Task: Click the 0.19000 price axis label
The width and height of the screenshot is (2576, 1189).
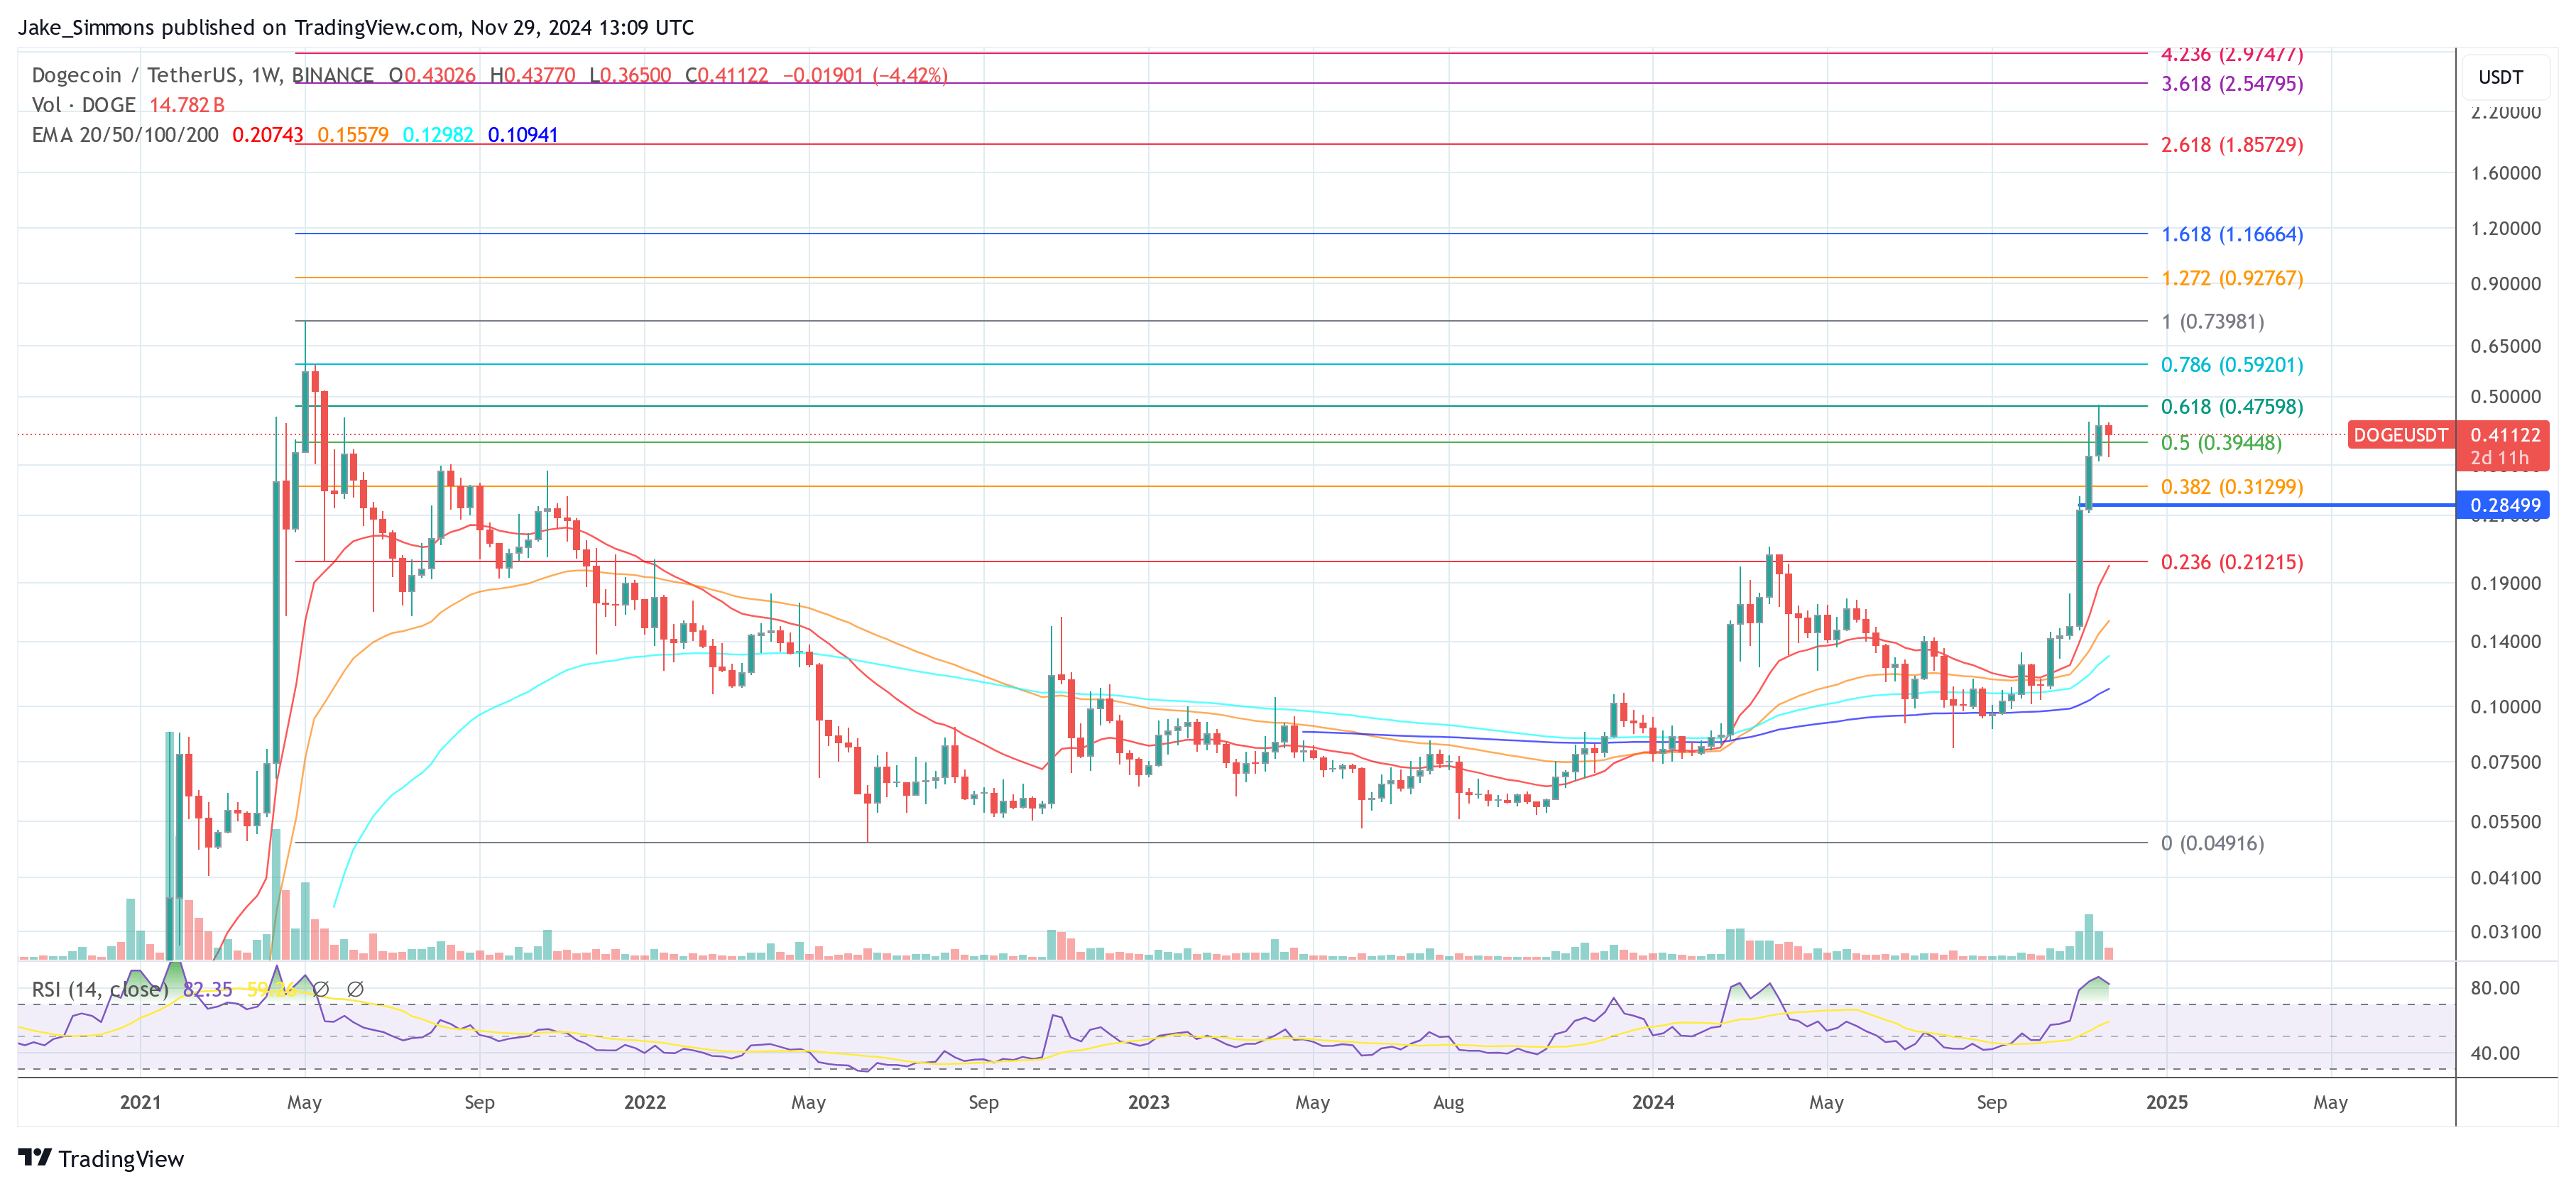Action: tap(2505, 583)
